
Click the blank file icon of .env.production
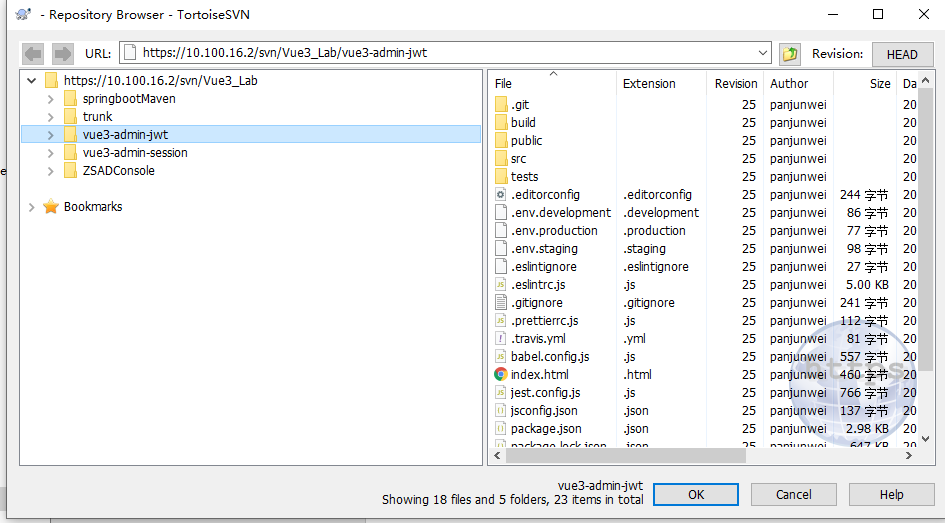click(500, 230)
